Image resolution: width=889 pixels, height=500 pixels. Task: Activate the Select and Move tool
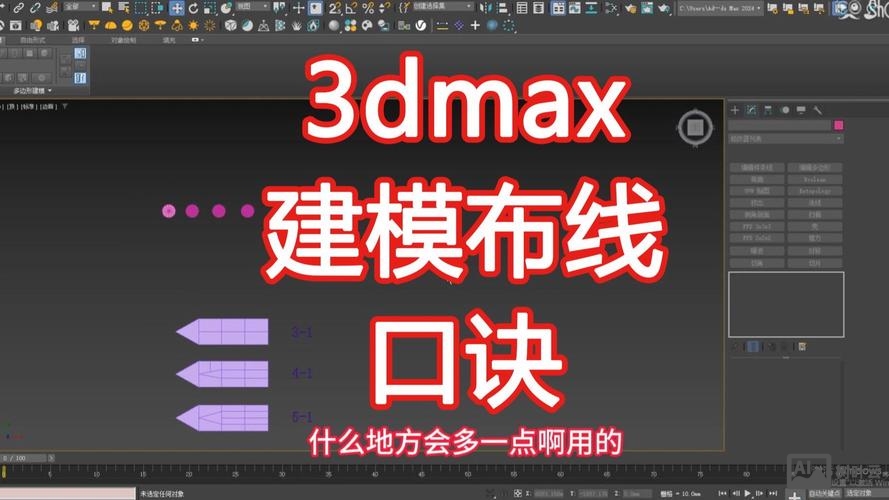click(x=176, y=7)
